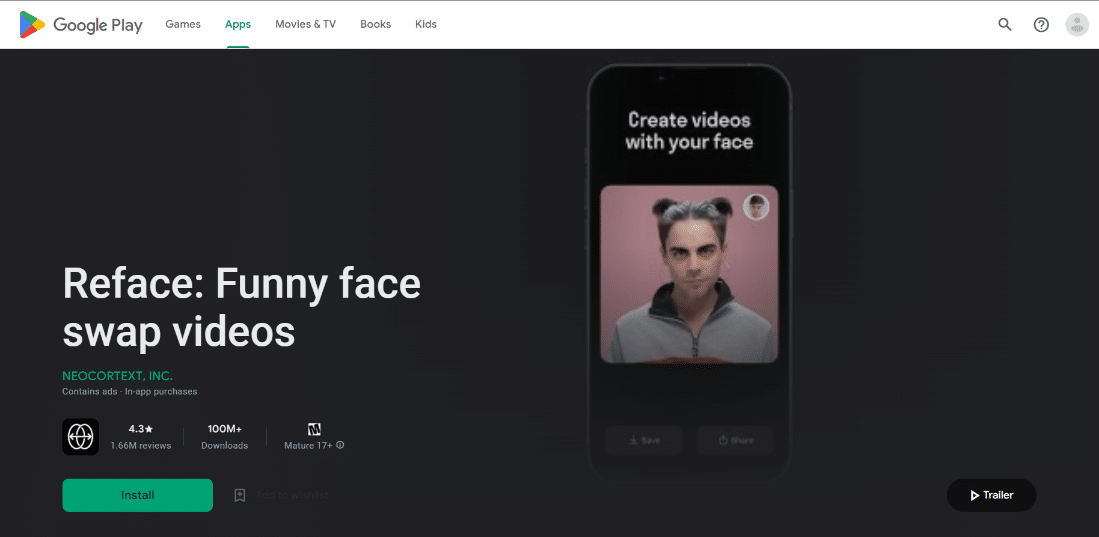
Task: Install the Reface app
Action: pos(137,495)
